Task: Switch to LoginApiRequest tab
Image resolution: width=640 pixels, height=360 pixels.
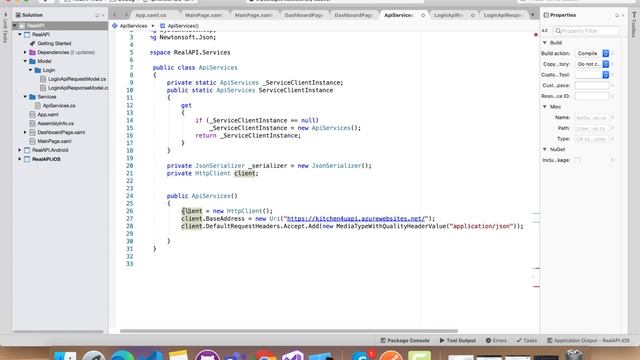Action: (x=448, y=15)
